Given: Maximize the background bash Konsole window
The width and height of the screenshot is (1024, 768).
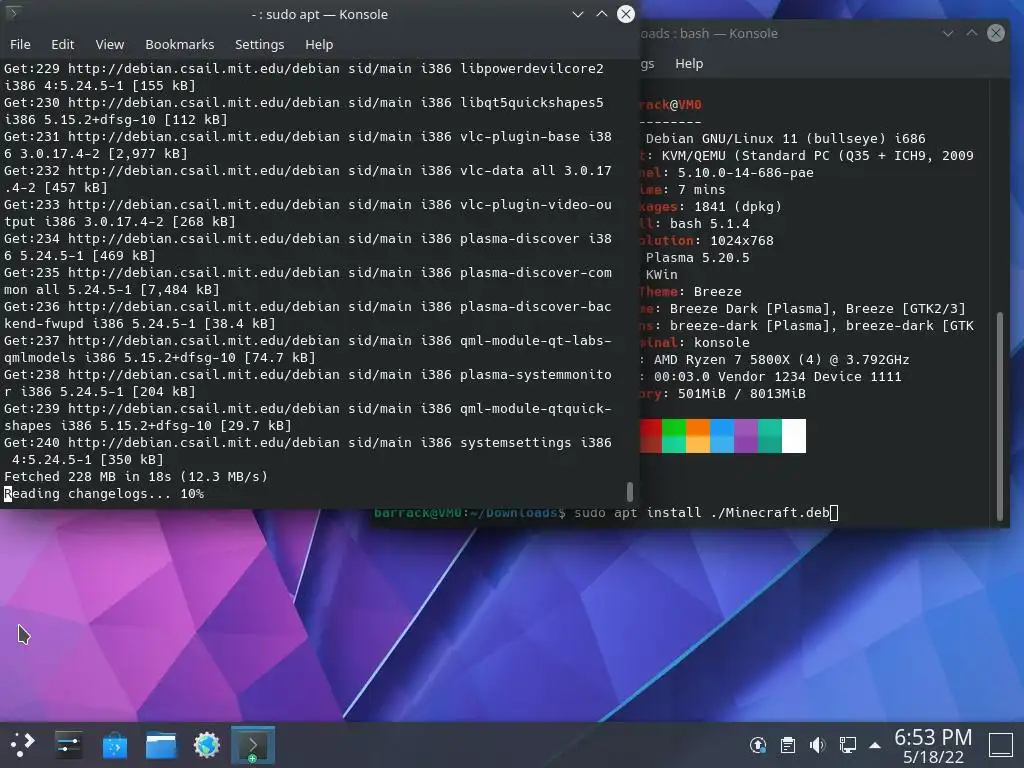Looking at the screenshot, I should click(972, 33).
